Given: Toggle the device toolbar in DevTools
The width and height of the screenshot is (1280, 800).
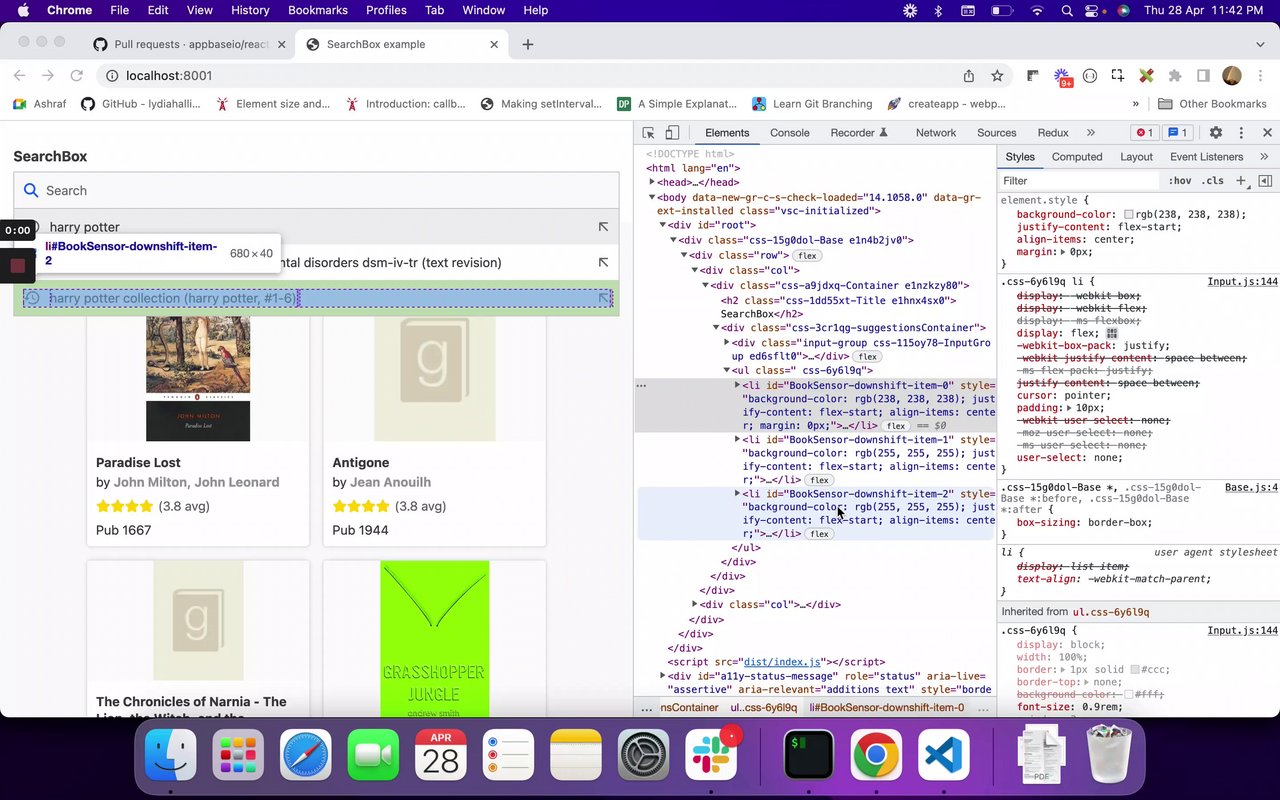Looking at the screenshot, I should pos(672,133).
